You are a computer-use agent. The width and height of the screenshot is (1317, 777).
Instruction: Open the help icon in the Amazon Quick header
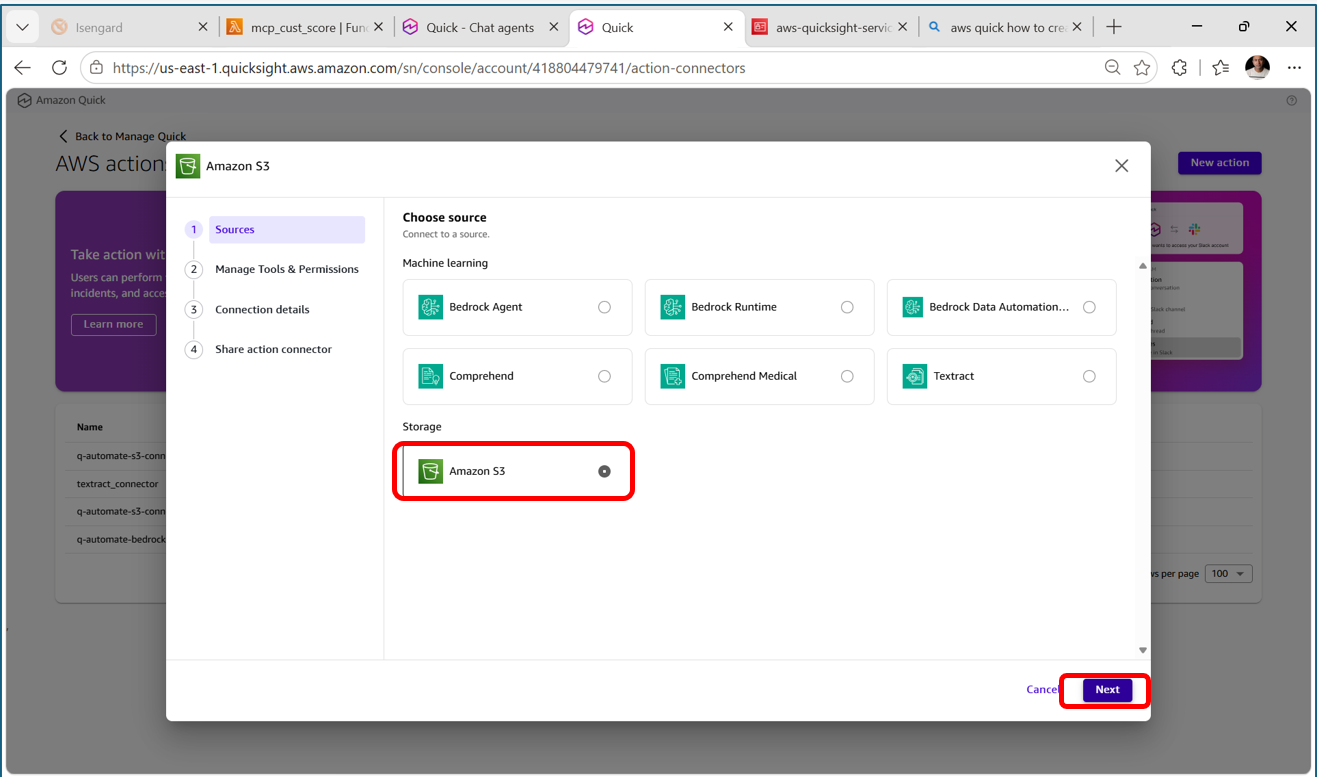coord(1291,100)
